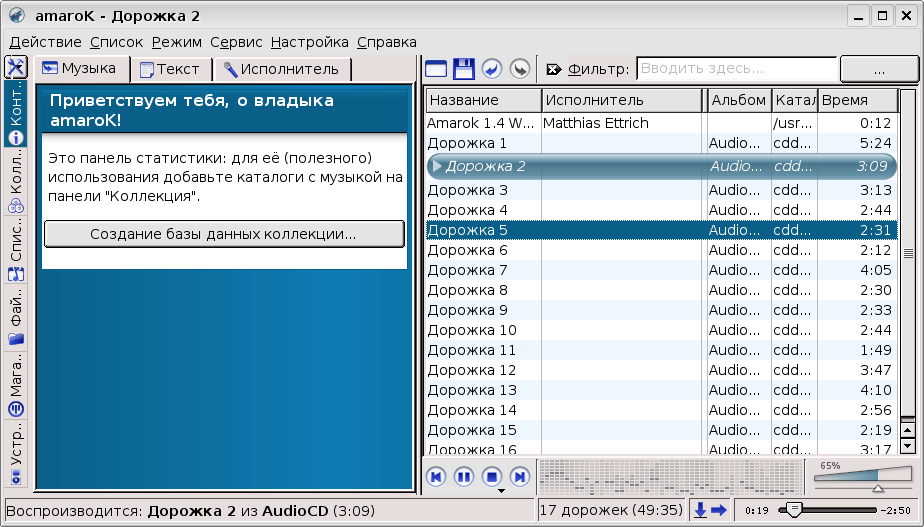The image size is (924, 527).
Task: Click the undo arrow in the playlist toolbar
Action: pos(491,69)
